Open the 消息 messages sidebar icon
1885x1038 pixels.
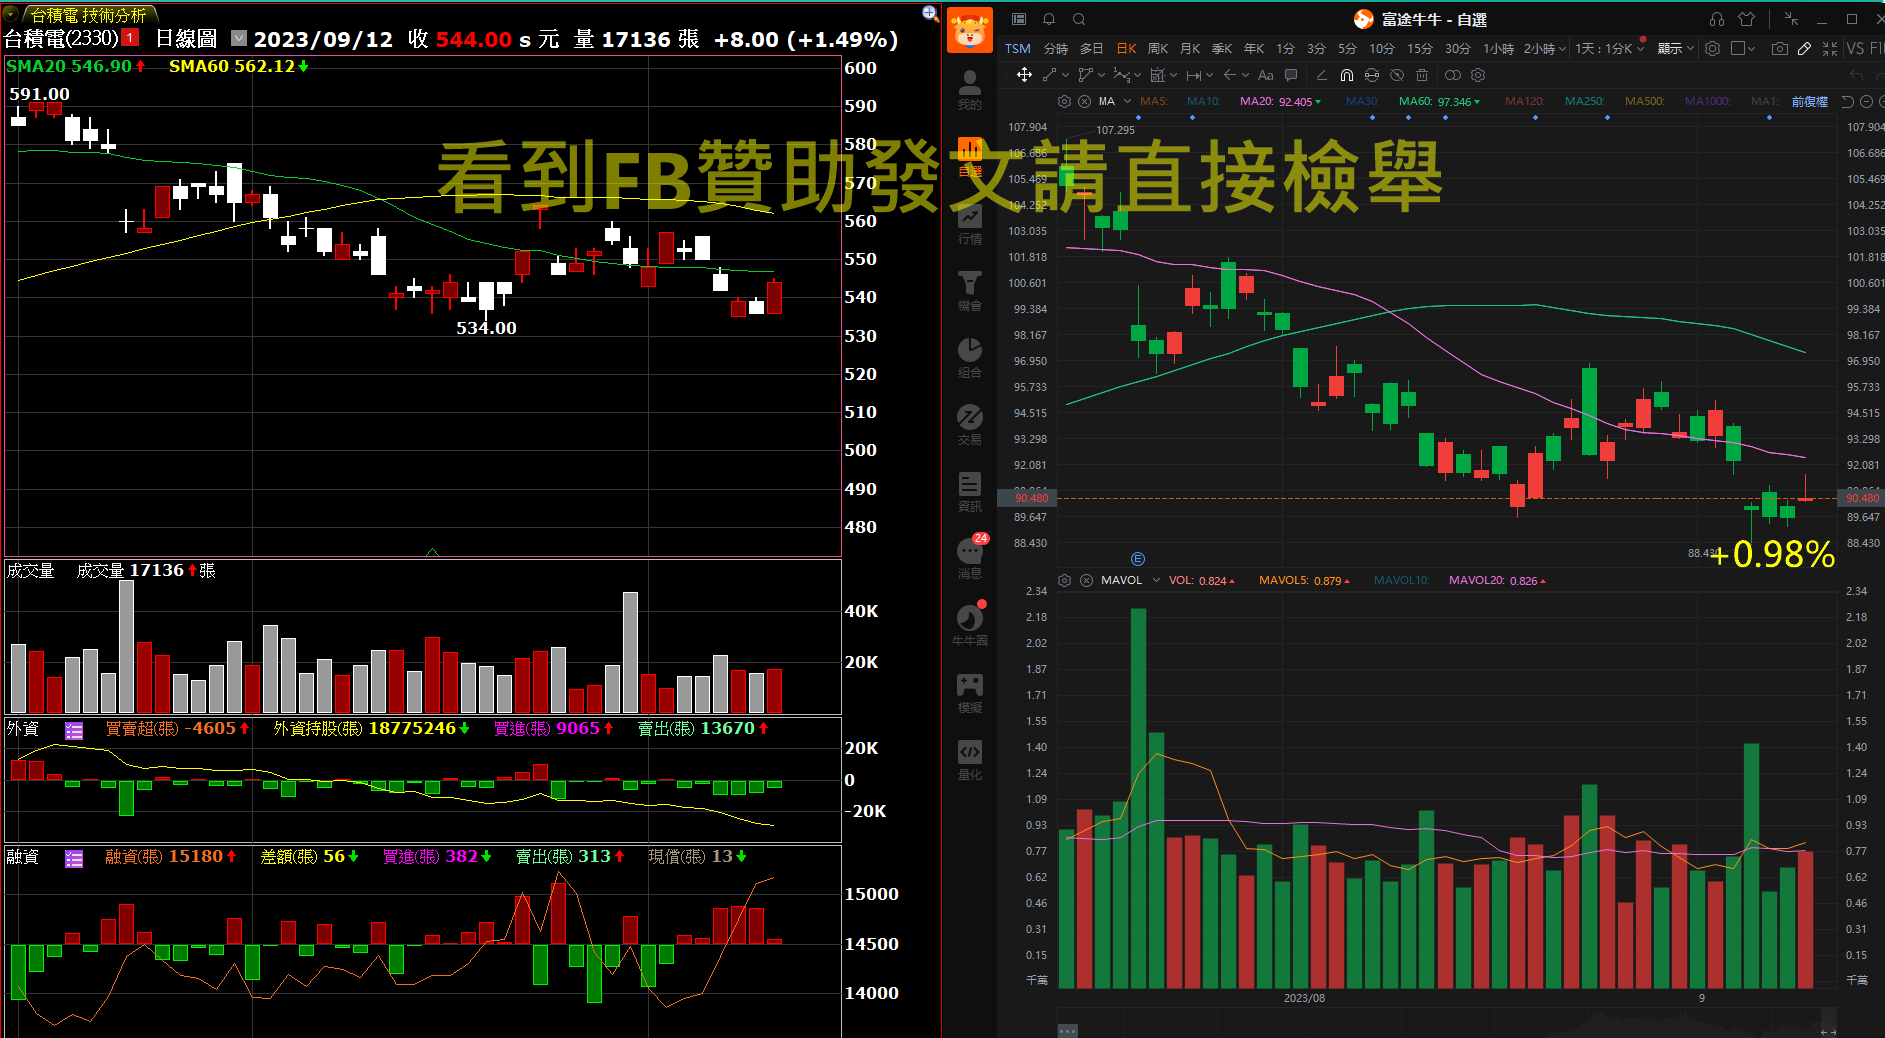[x=969, y=557]
